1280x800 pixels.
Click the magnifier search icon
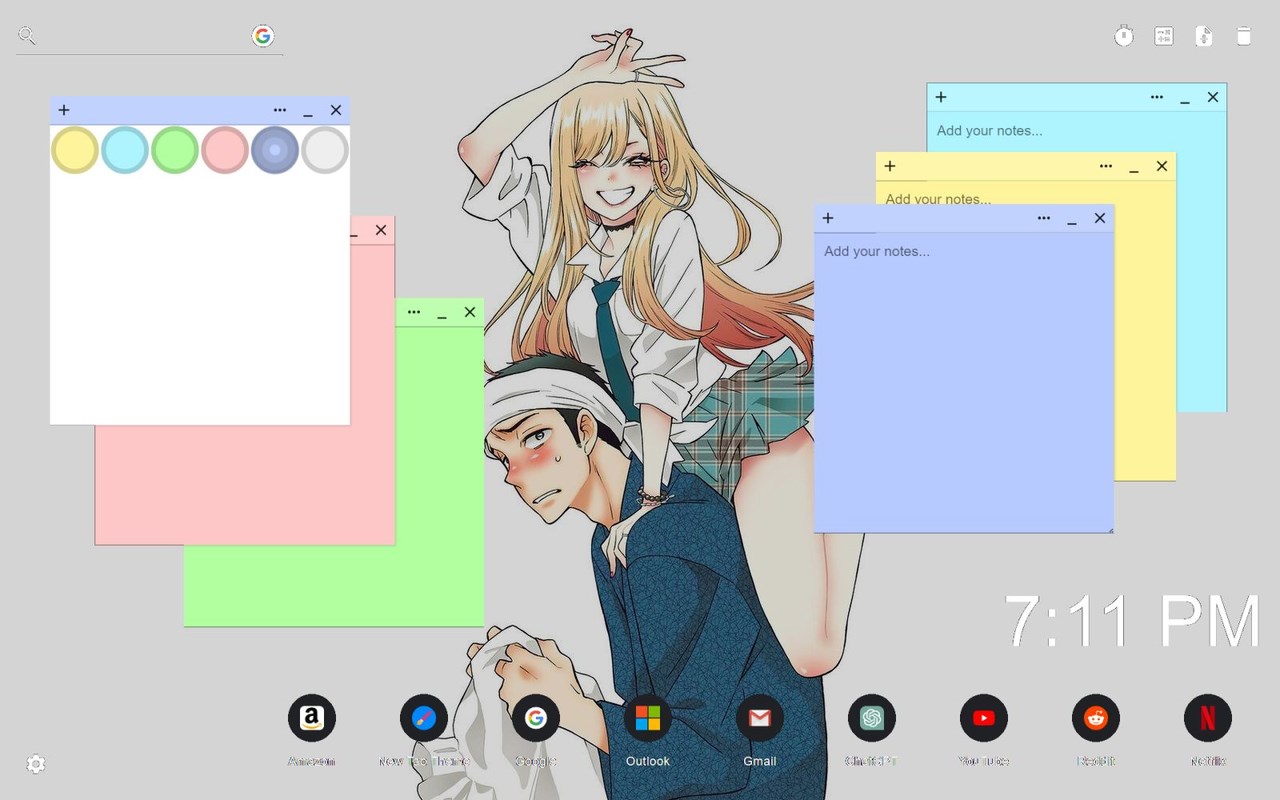tap(27, 37)
